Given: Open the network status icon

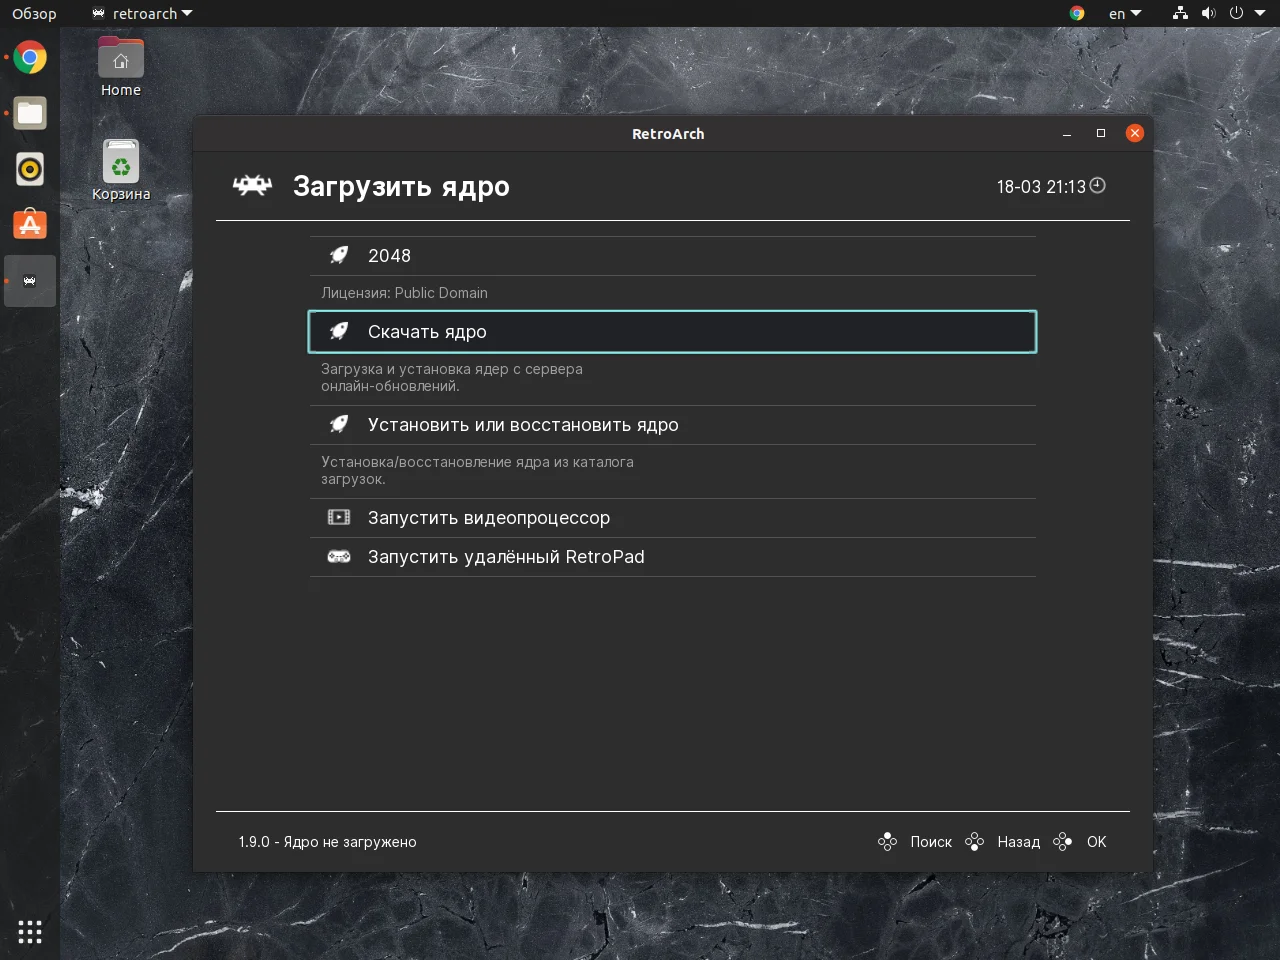Looking at the screenshot, I should tap(1181, 13).
